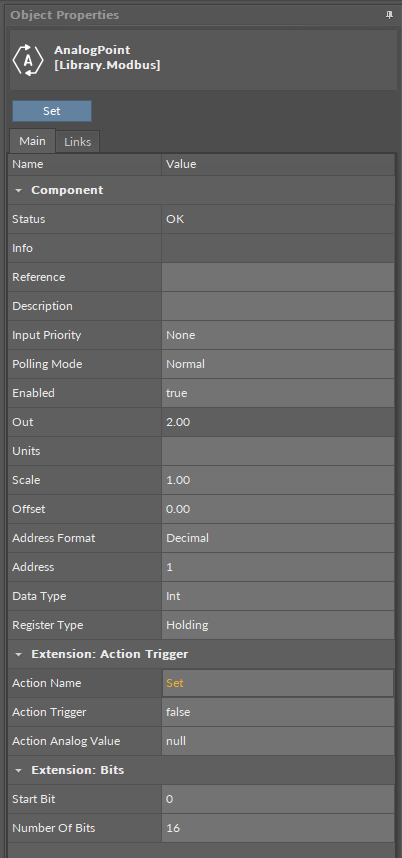Viewport: 402px width, 858px height.
Task: Click the Description value field
Action: point(278,306)
